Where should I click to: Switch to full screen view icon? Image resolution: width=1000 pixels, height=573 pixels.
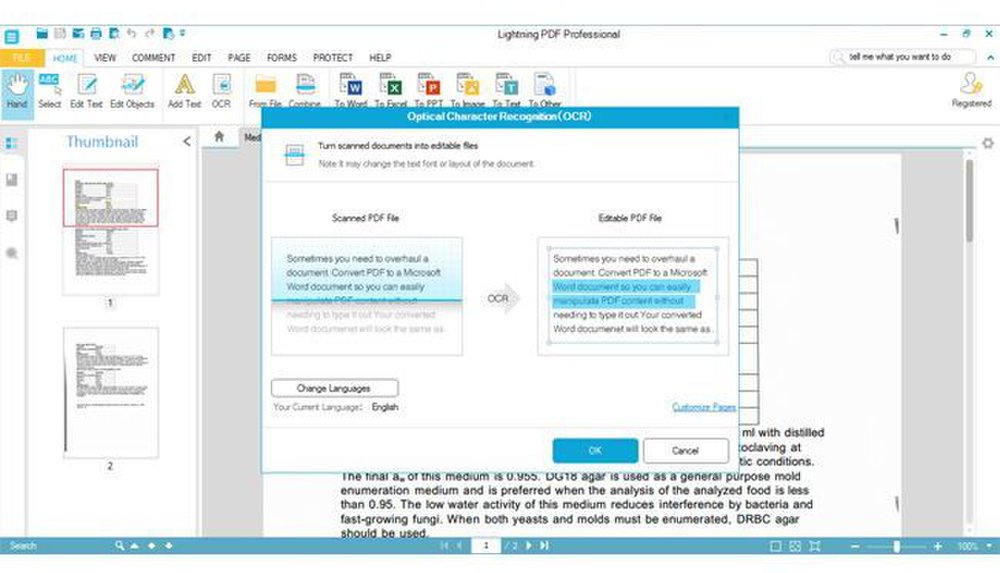[x=814, y=546]
